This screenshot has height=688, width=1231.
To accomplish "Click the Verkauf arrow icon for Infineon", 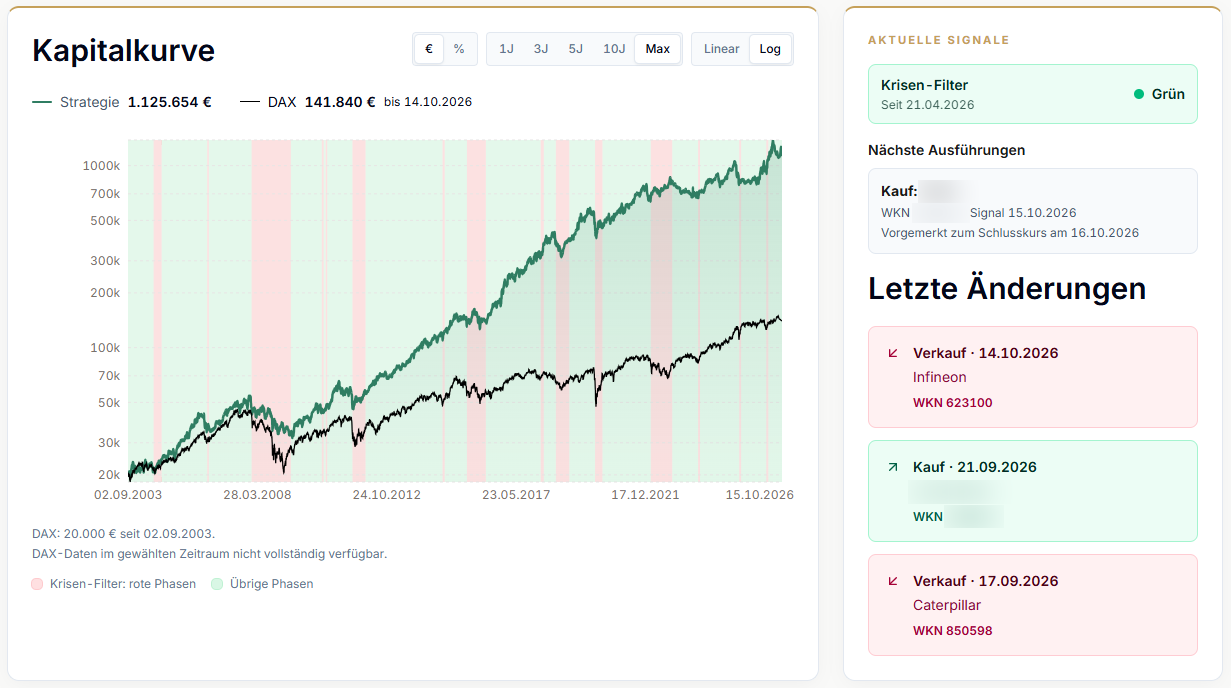I will coord(893,353).
